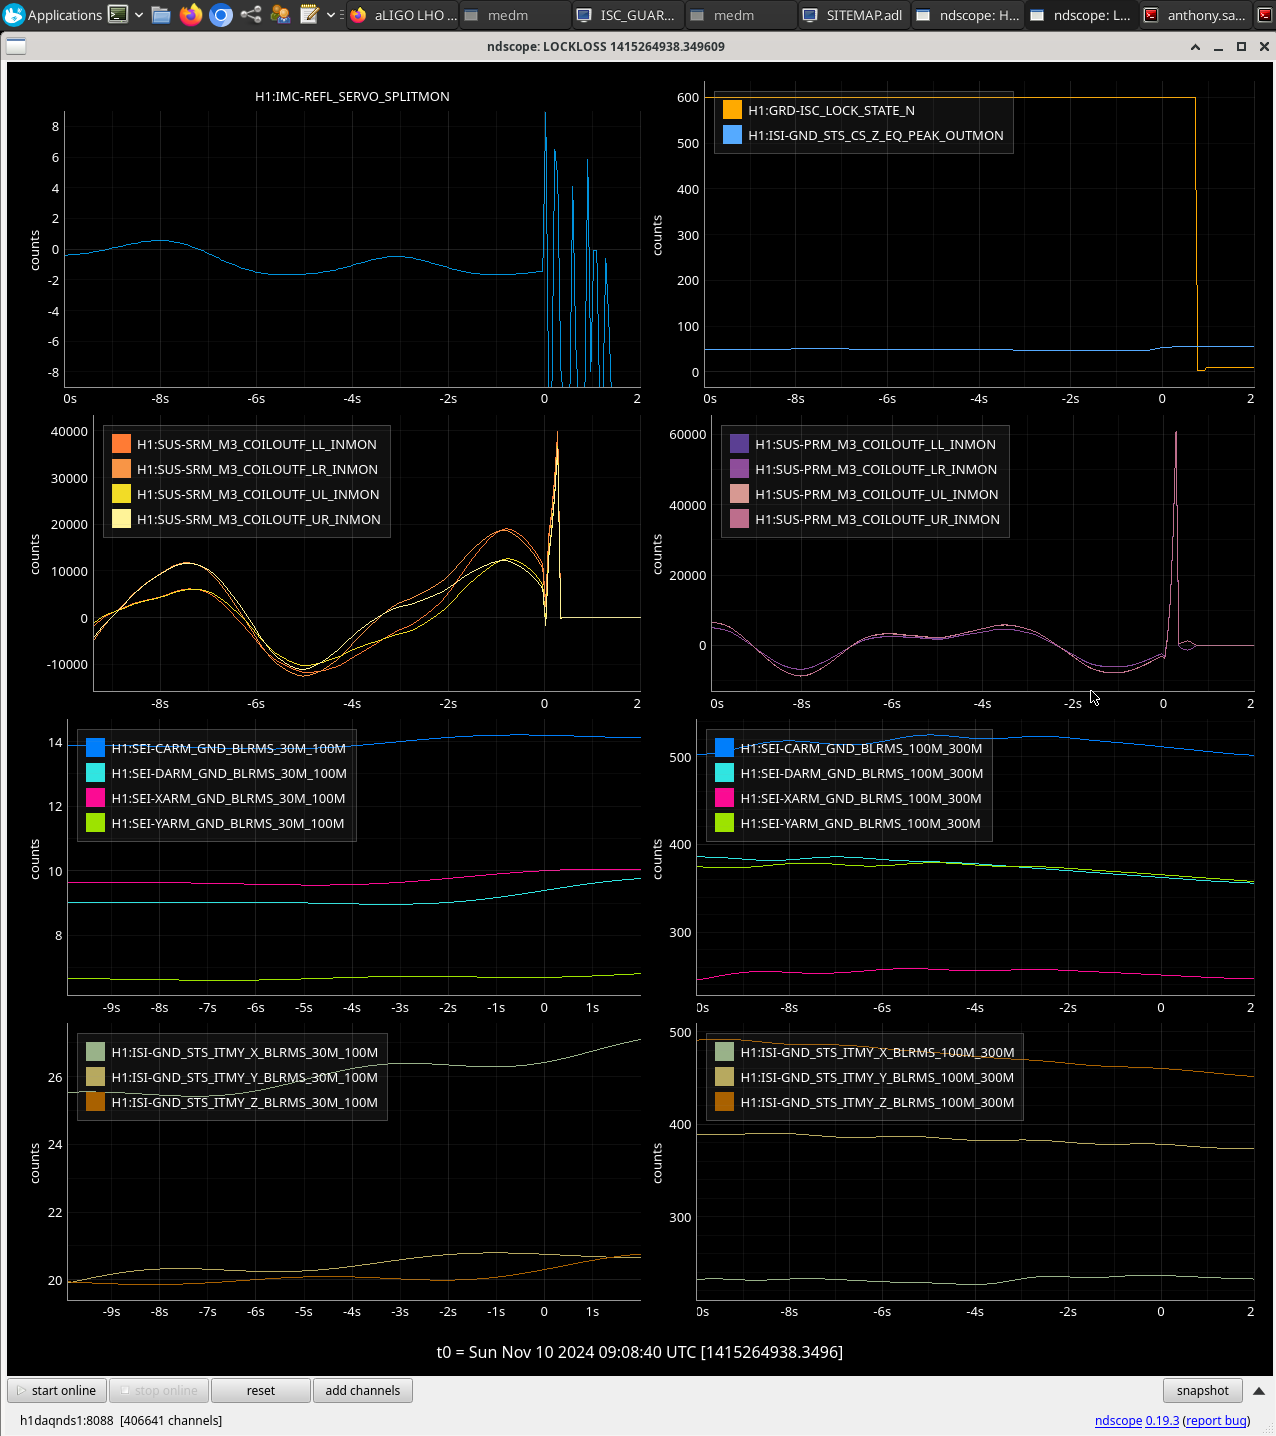This screenshot has width=1276, height=1436.
Task: Open the Applications menu
Action: click(x=53, y=15)
